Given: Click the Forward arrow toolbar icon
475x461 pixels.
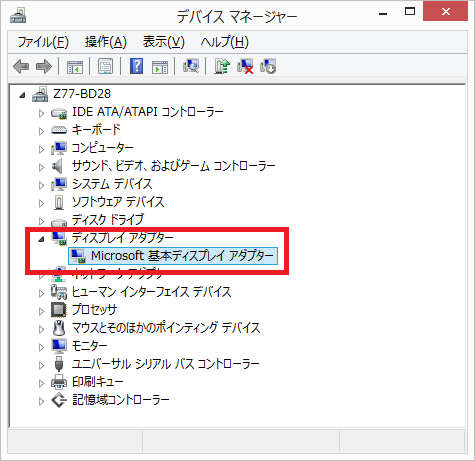Looking at the screenshot, I should coord(44,66).
